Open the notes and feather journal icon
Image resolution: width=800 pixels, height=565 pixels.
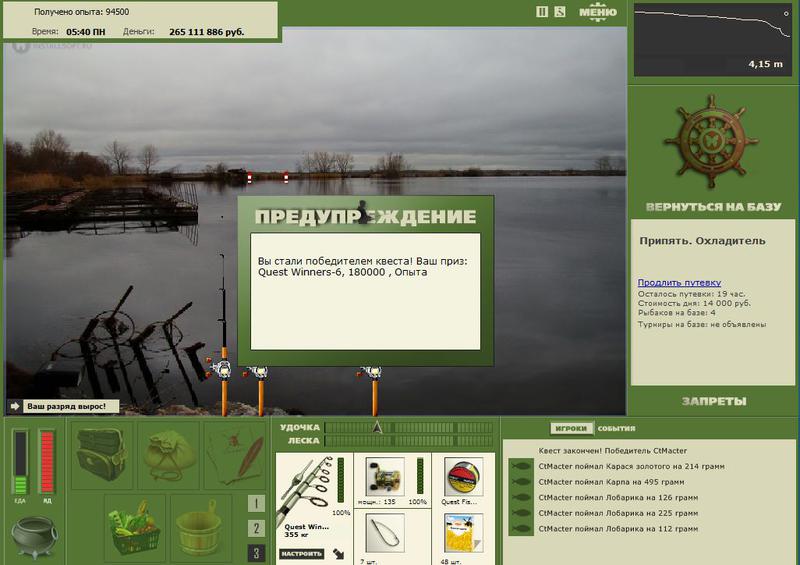click(x=235, y=454)
